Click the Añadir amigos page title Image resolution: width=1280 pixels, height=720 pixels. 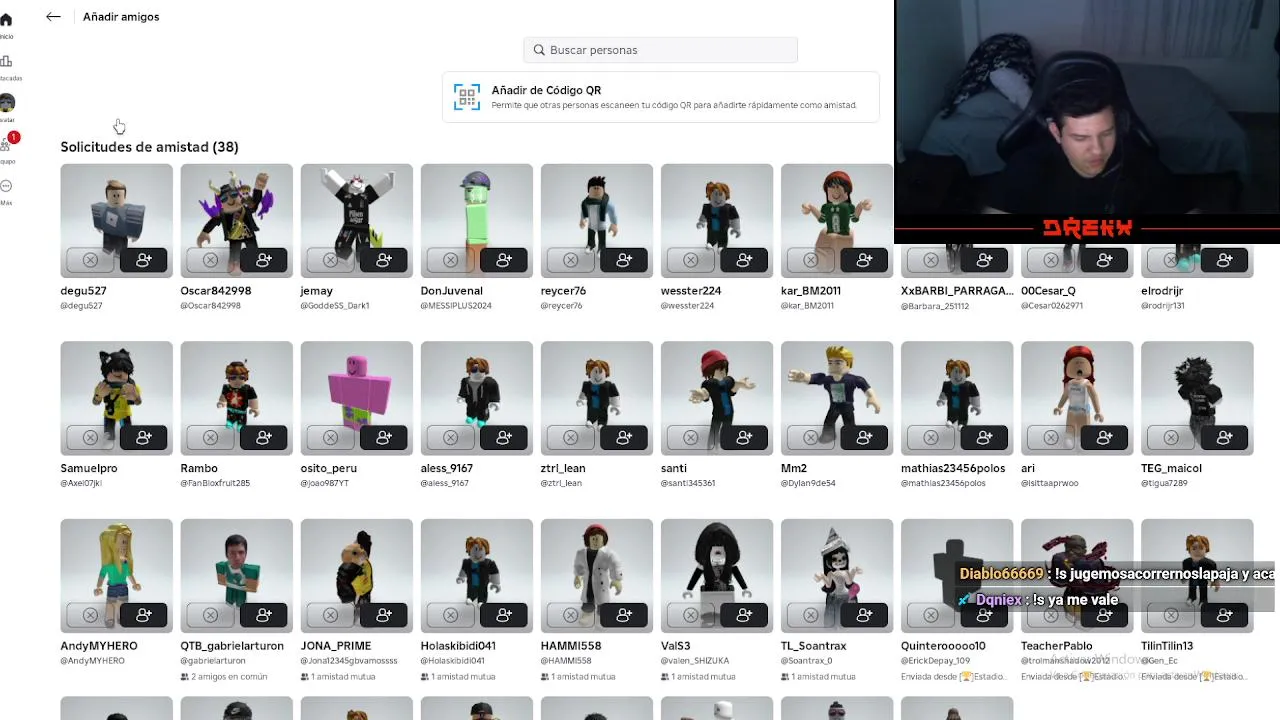[x=121, y=17]
